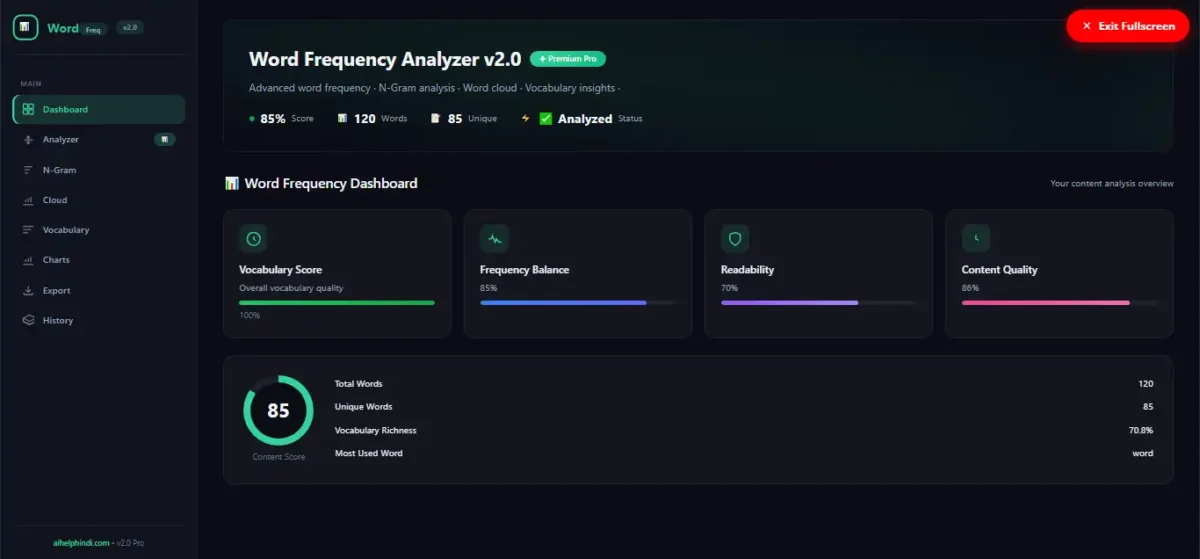The image size is (1200, 559).
Task: Click the X icon in Exit Fullscreen
Action: coord(1086,26)
